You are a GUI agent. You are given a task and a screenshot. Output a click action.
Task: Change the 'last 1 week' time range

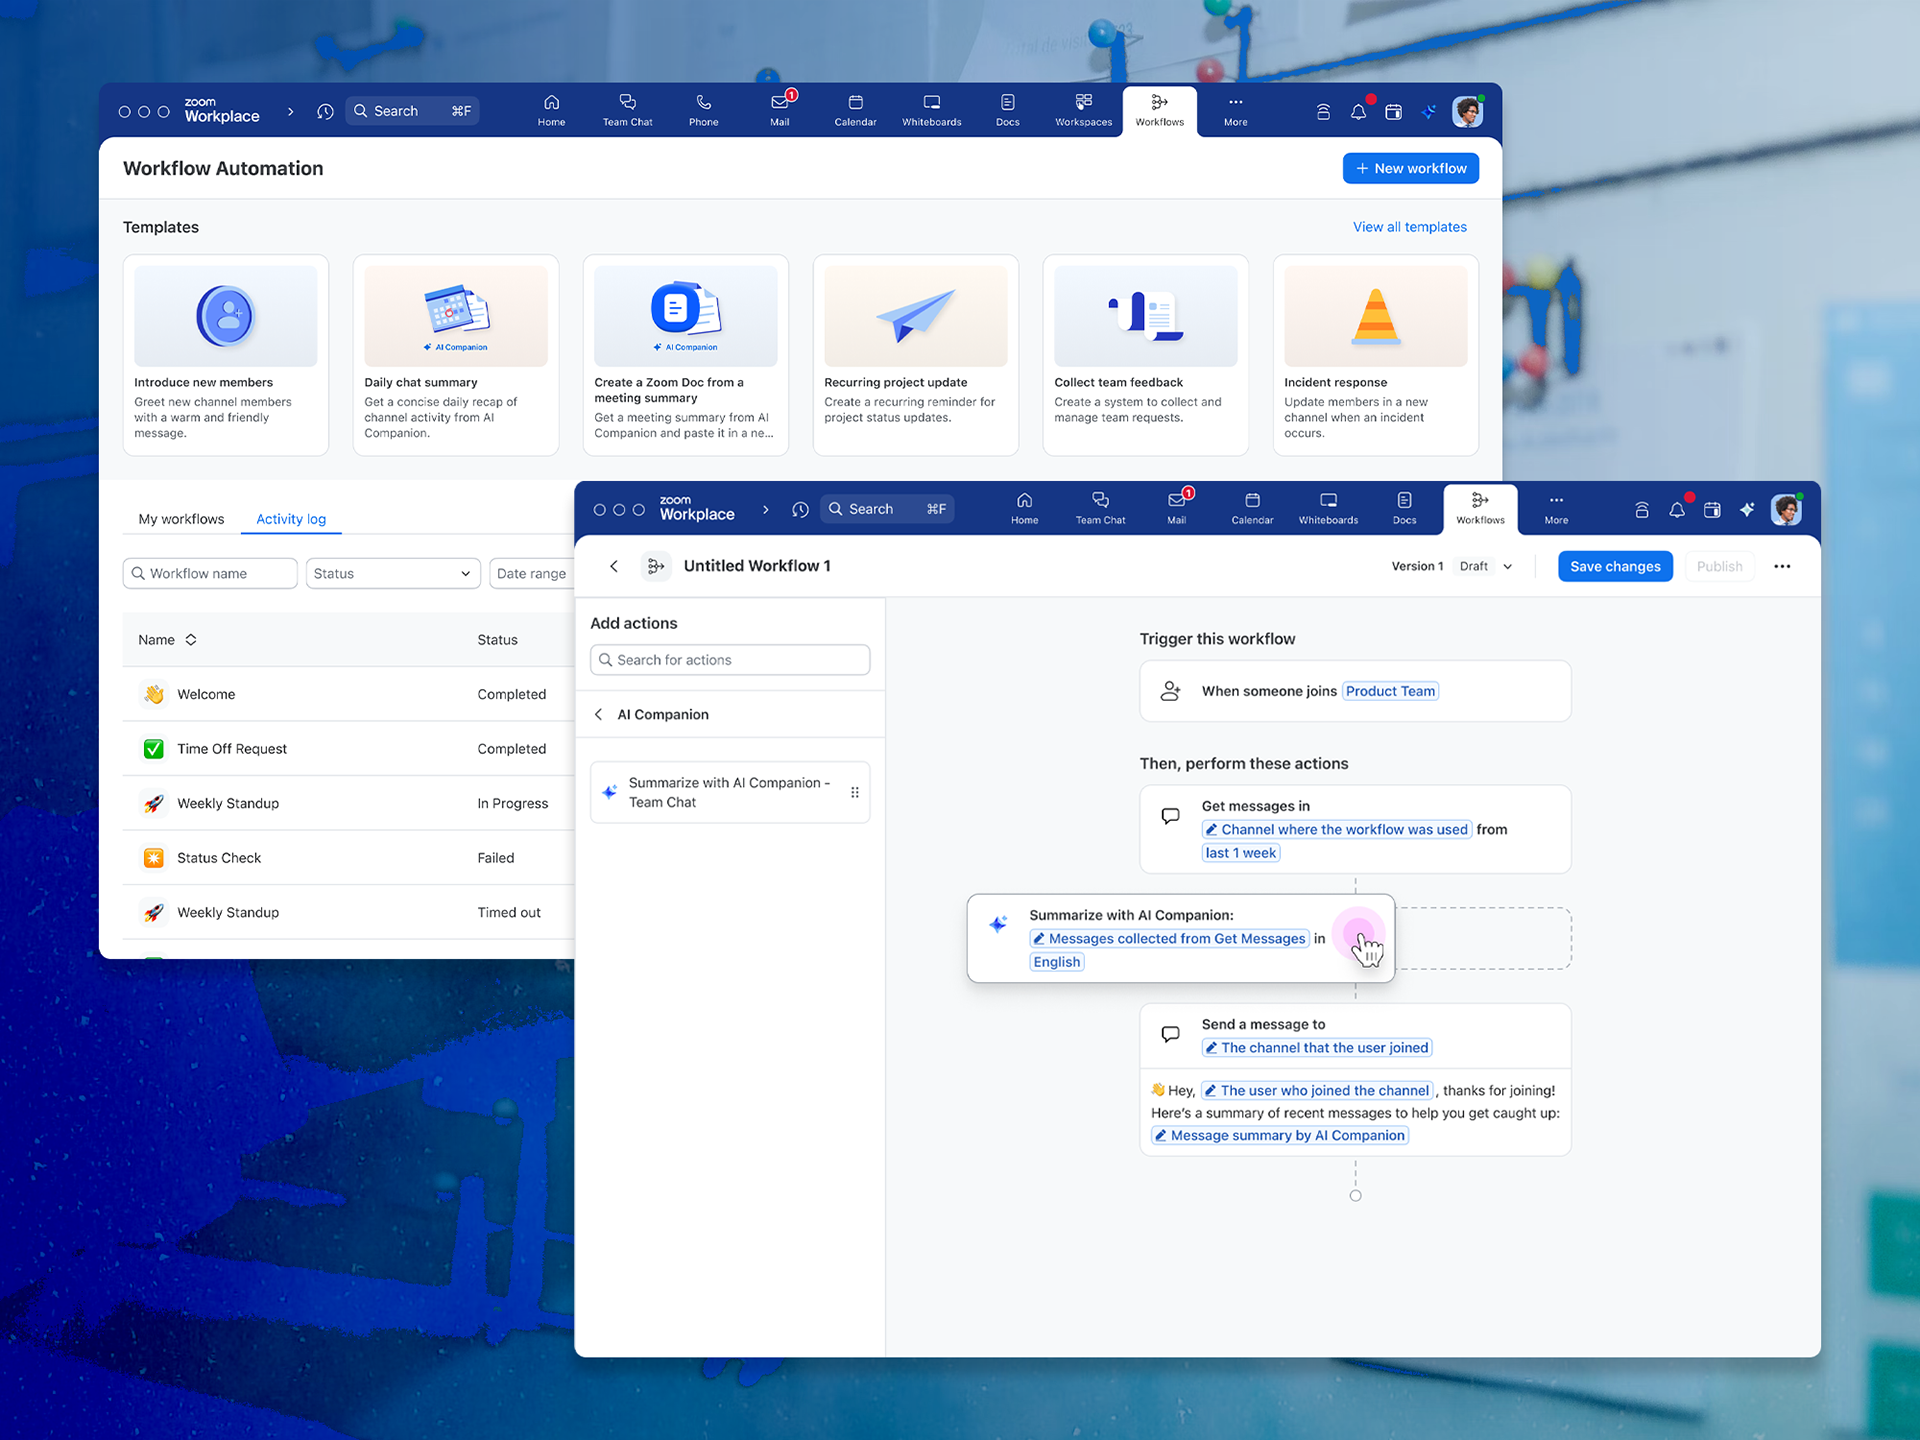(1241, 853)
